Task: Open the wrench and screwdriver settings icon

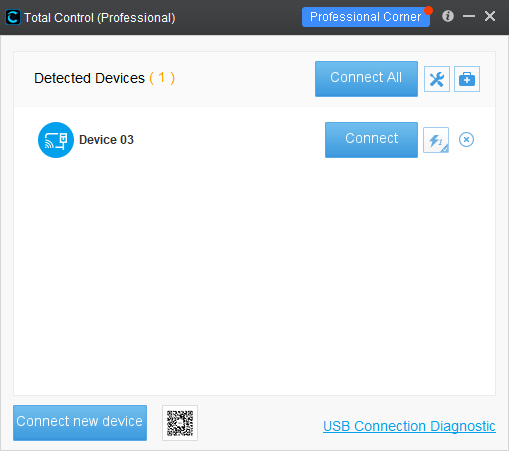Action: [x=437, y=79]
